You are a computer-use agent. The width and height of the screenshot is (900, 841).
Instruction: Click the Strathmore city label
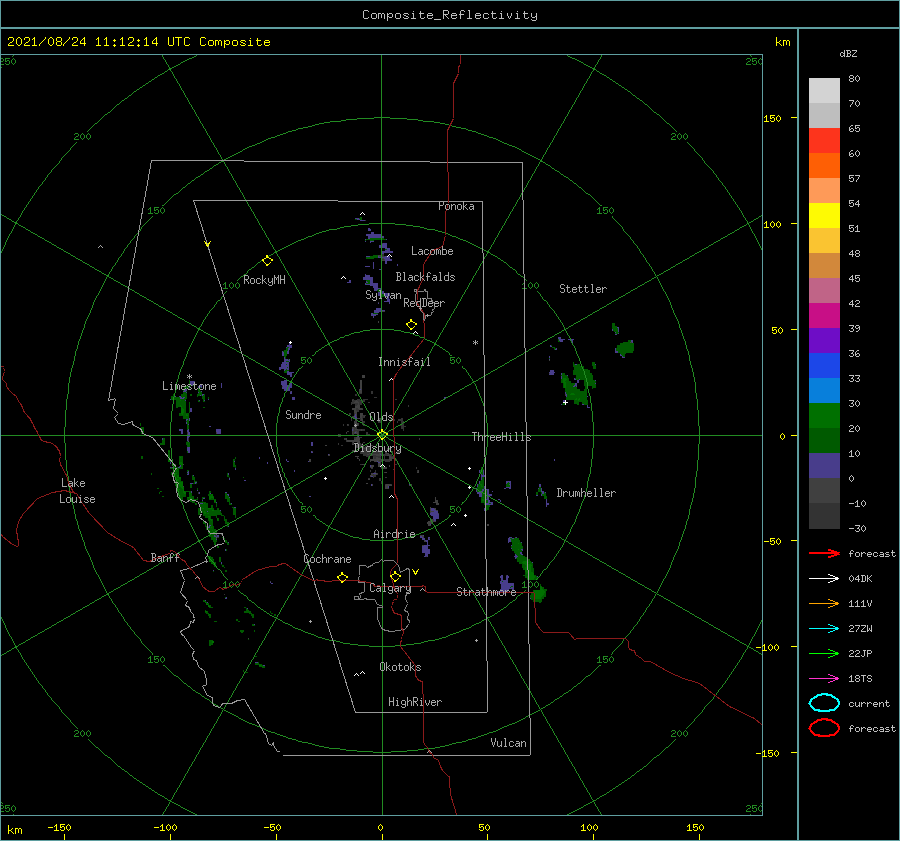tap(486, 592)
